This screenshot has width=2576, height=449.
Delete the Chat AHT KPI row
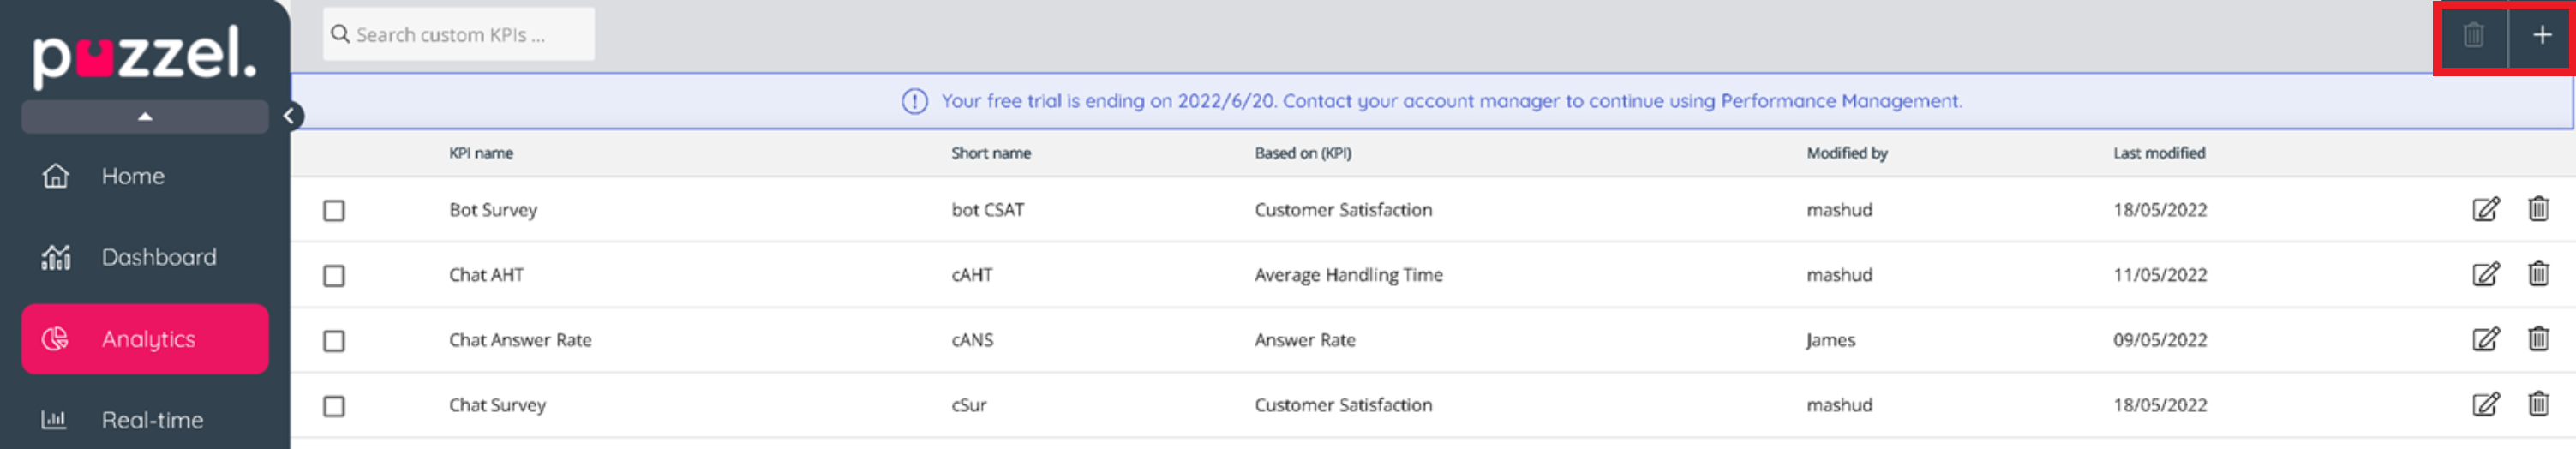(2538, 274)
